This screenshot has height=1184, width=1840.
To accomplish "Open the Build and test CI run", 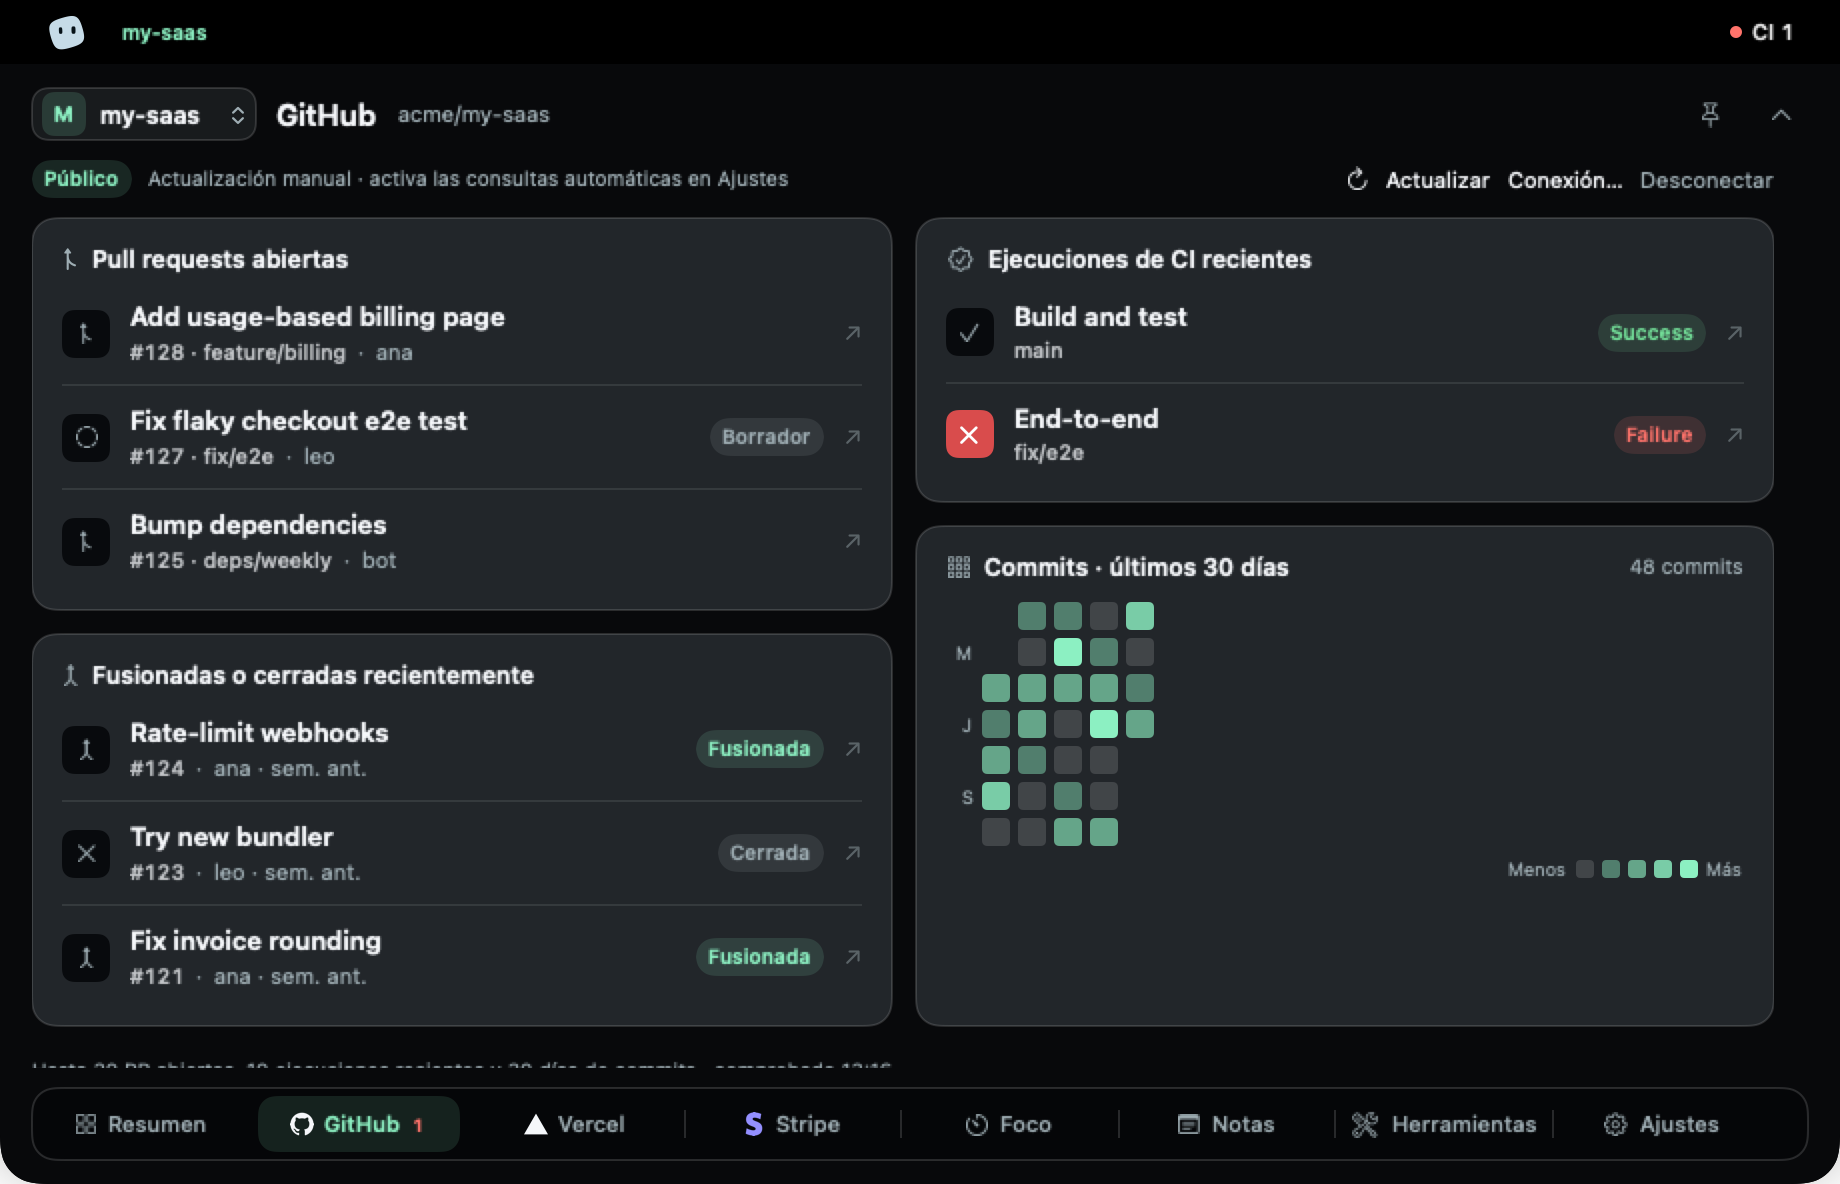I will [x=1344, y=333].
